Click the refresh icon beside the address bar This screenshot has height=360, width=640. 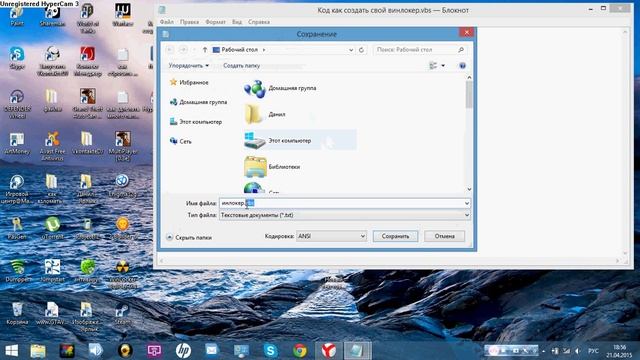pos(361,50)
